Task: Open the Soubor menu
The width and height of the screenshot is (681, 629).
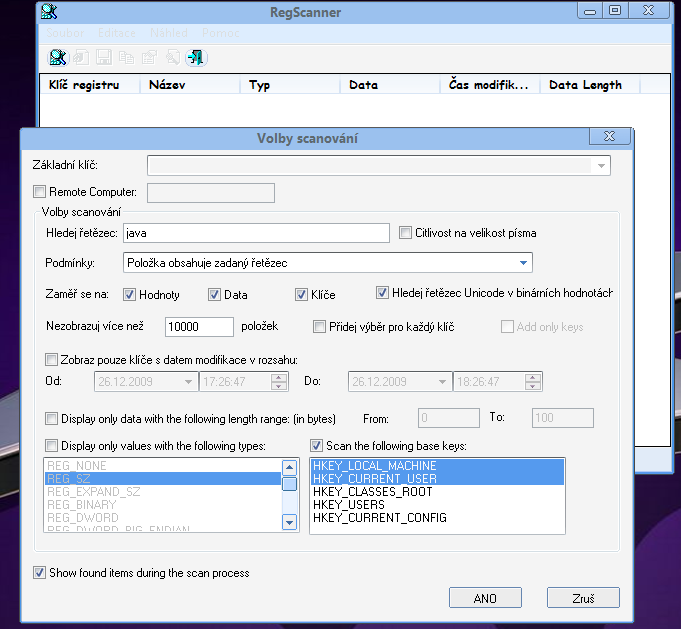Action: [65, 33]
